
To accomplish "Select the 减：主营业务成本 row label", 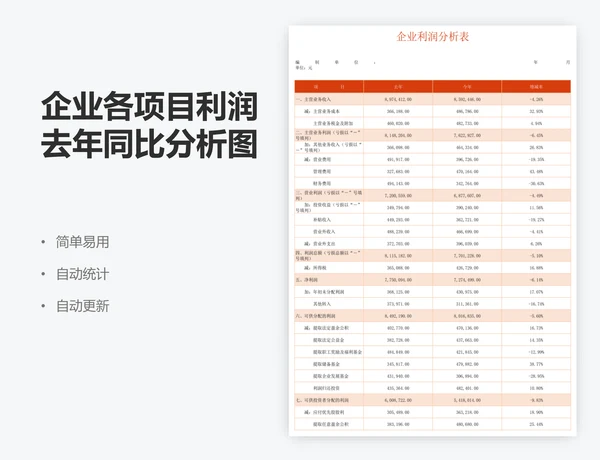I will point(322,111).
